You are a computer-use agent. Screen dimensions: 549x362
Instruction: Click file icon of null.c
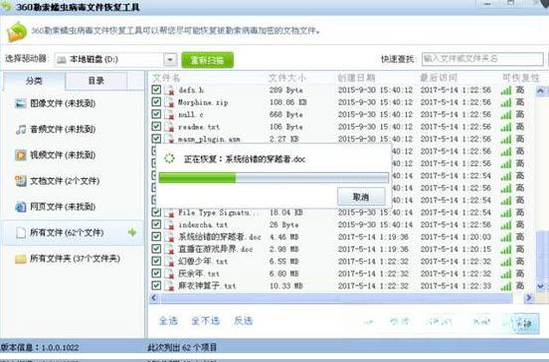169,114
